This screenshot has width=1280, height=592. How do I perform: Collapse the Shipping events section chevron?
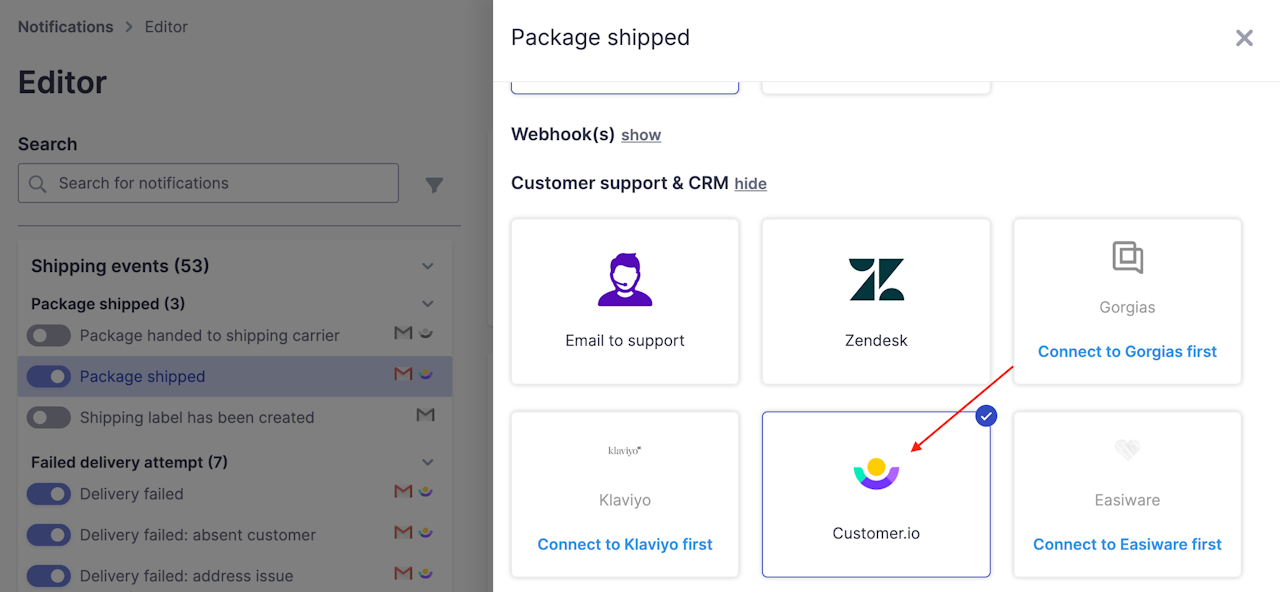pos(428,266)
